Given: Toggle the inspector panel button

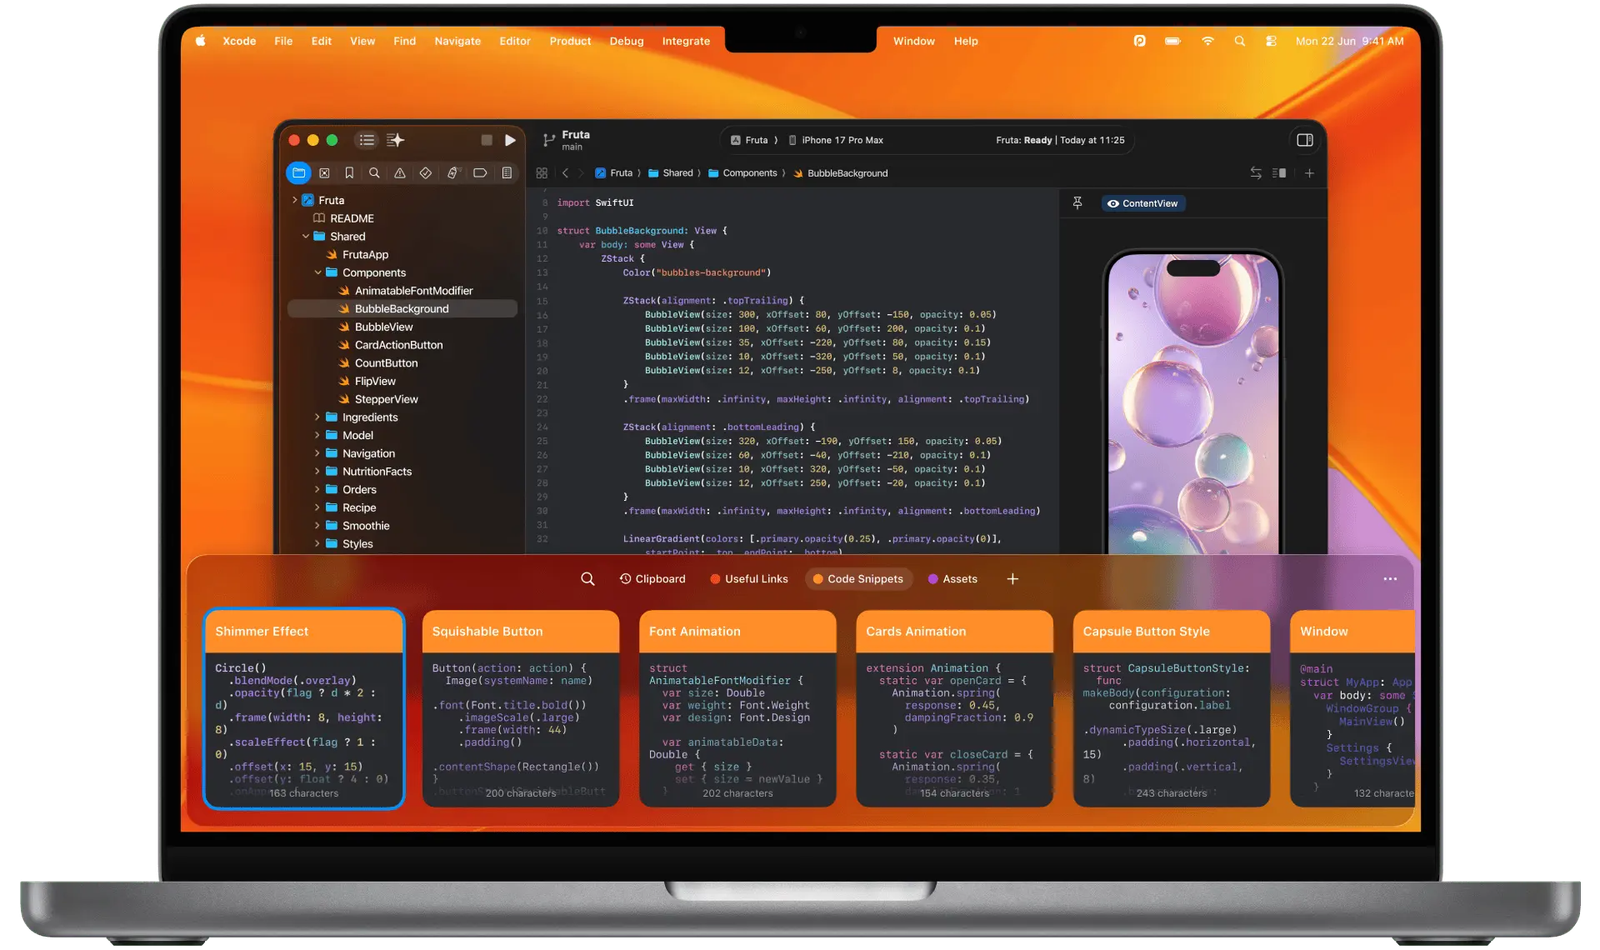Looking at the screenshot, I should point(1305,140).
